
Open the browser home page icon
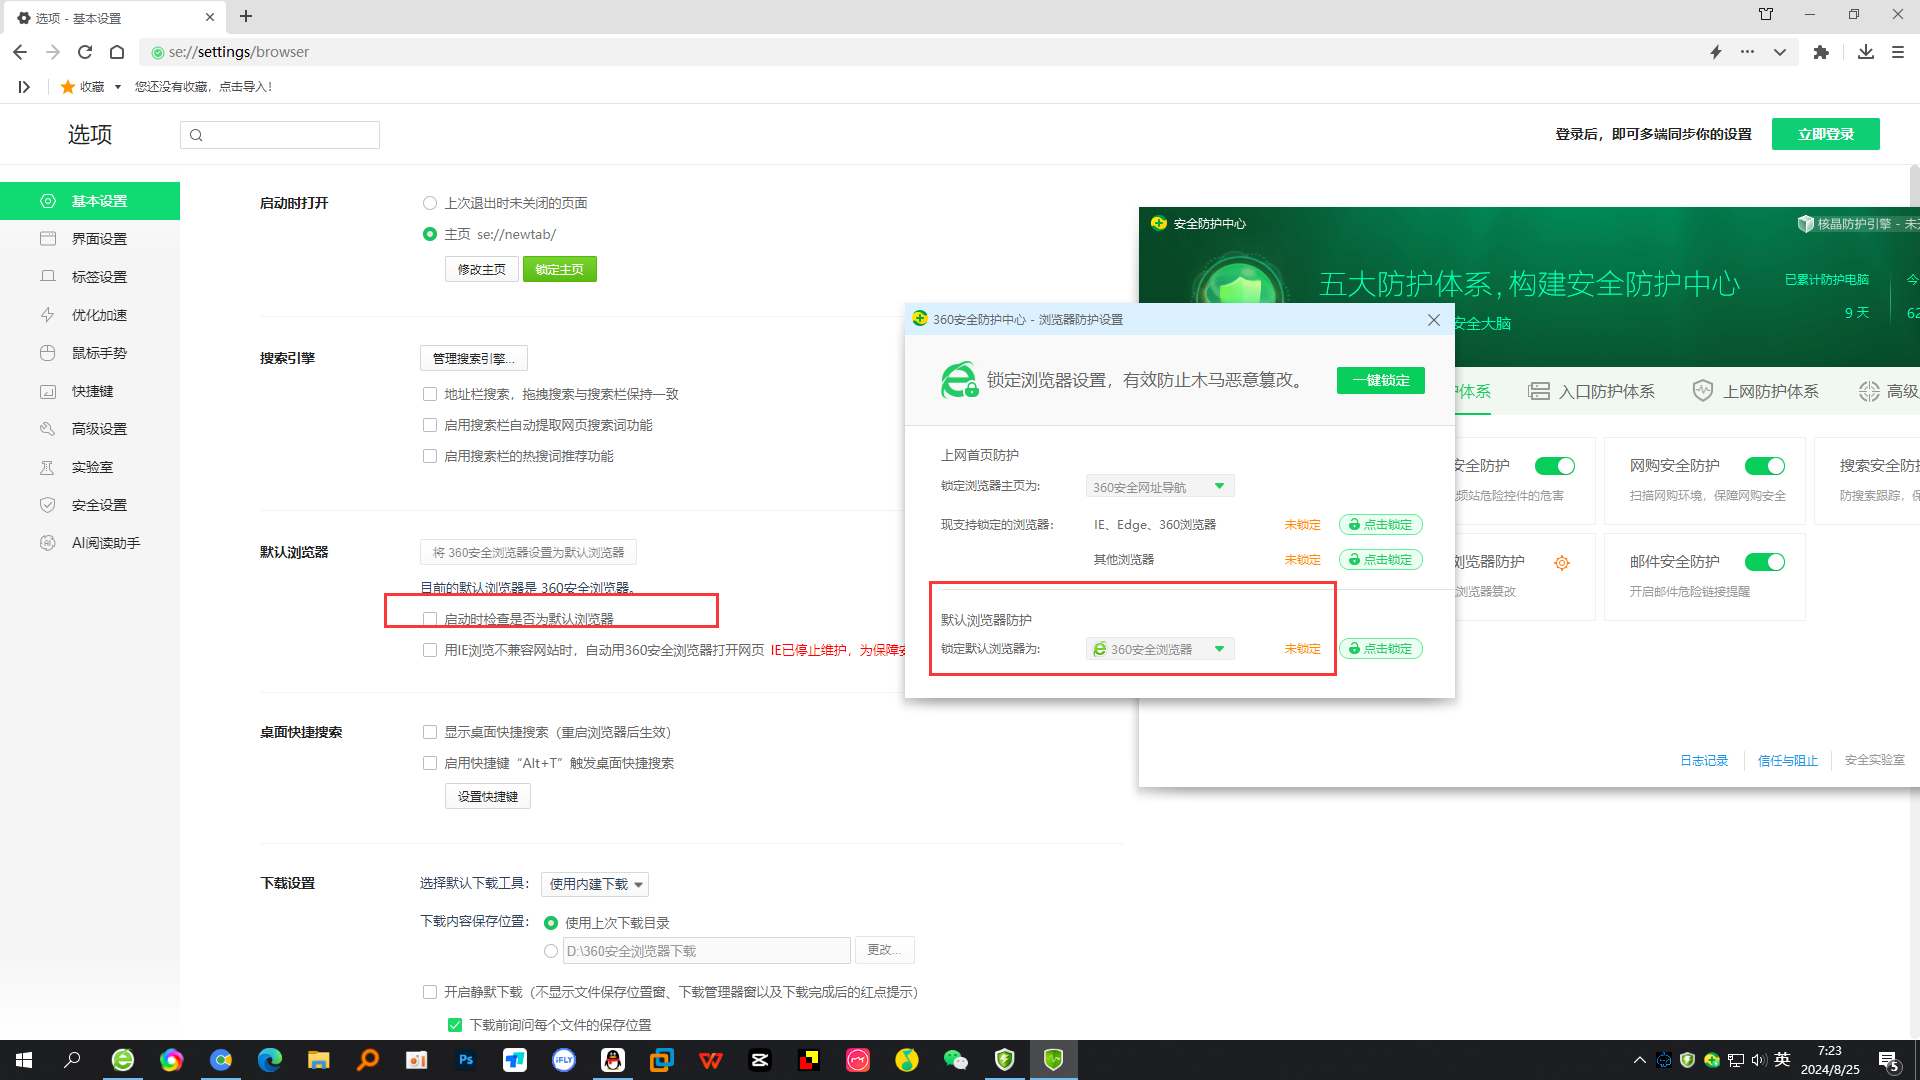[x=117, y=52]
